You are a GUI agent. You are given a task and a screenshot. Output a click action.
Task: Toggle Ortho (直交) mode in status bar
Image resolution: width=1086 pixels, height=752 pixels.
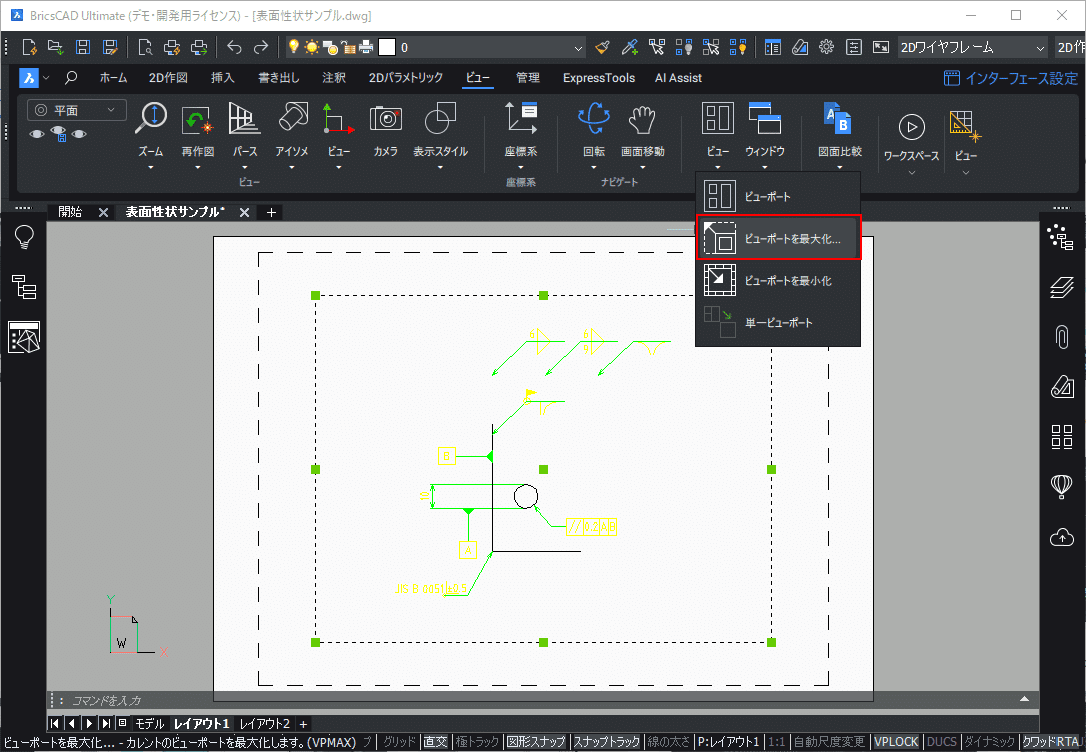click(436, 742)
